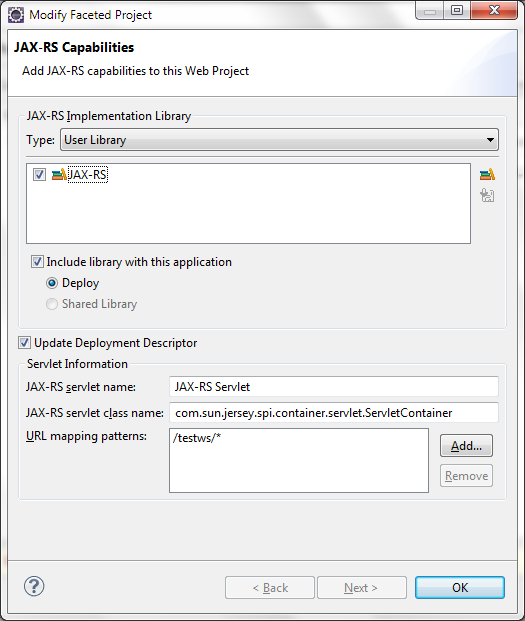Image resolution: width=525 pixels, height=621 pixels.
Task: Close the Modify Faceted Project dialog
Action: coord(494,11)
